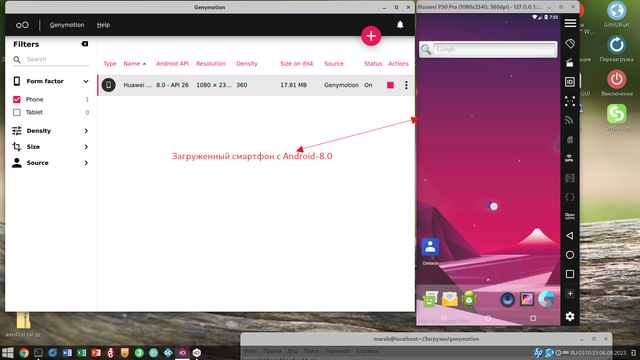Sort devices by Name column
The image size is (640, 360).
132,64
